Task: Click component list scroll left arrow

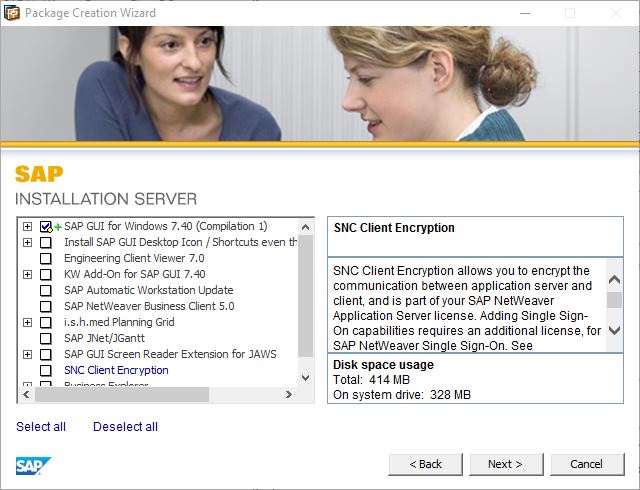Action: click(27, 394)
